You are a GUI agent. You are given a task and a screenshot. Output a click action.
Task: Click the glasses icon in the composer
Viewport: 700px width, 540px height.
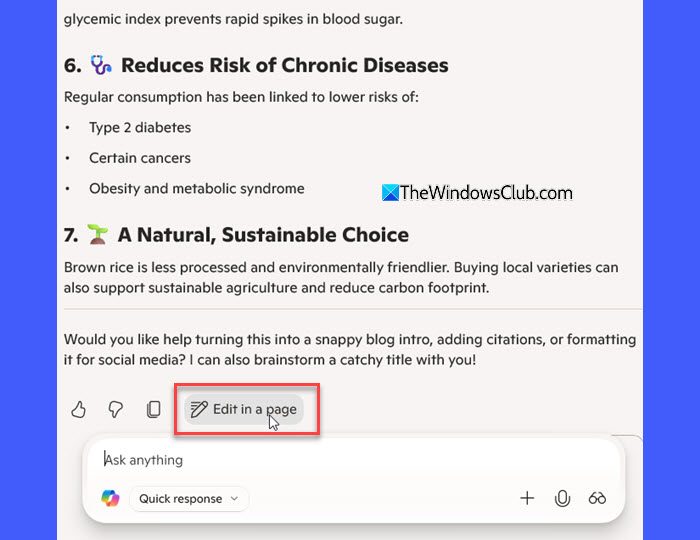597,498
